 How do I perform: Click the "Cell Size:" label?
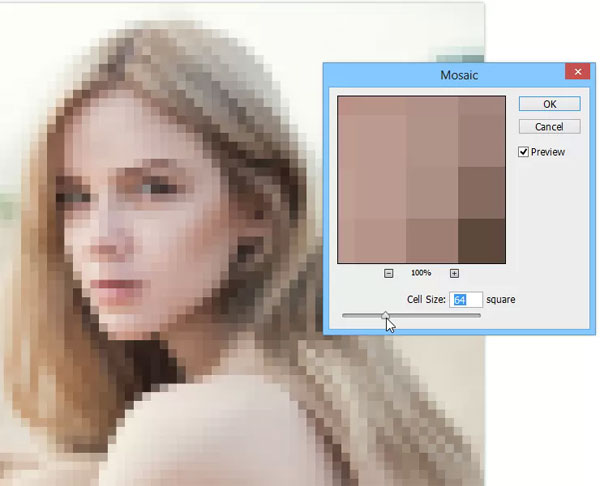[x=426, y=299]
